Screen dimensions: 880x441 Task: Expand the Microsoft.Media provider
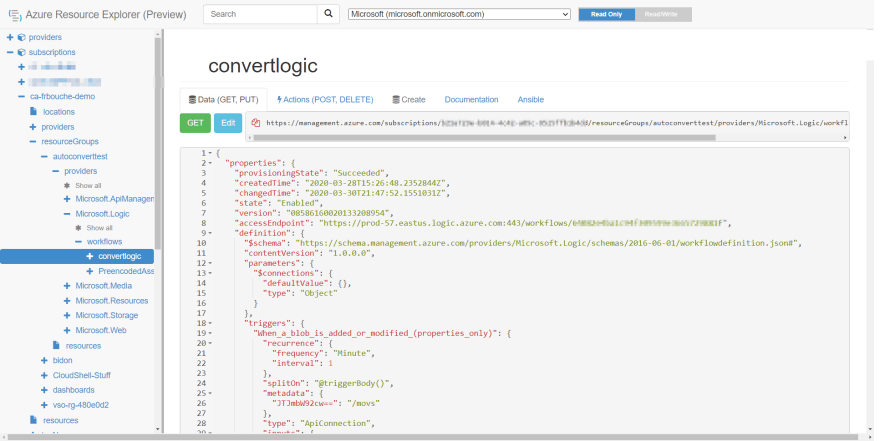click(67, 286)
